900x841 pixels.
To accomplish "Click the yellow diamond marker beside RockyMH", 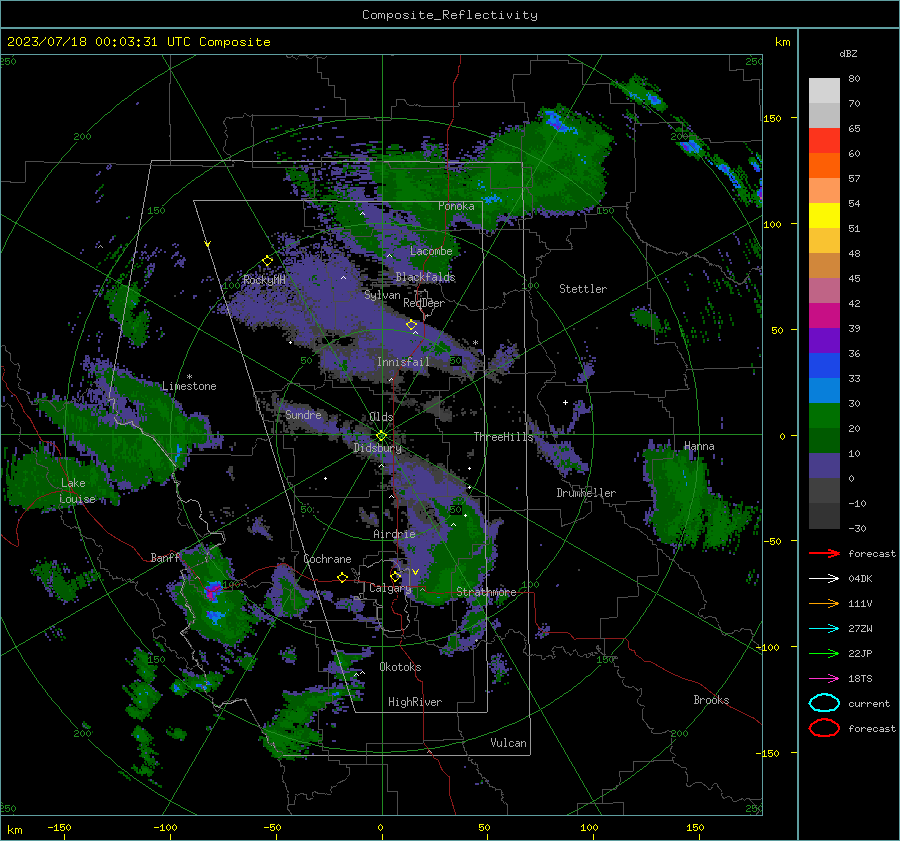I will [x=267, y=261].
